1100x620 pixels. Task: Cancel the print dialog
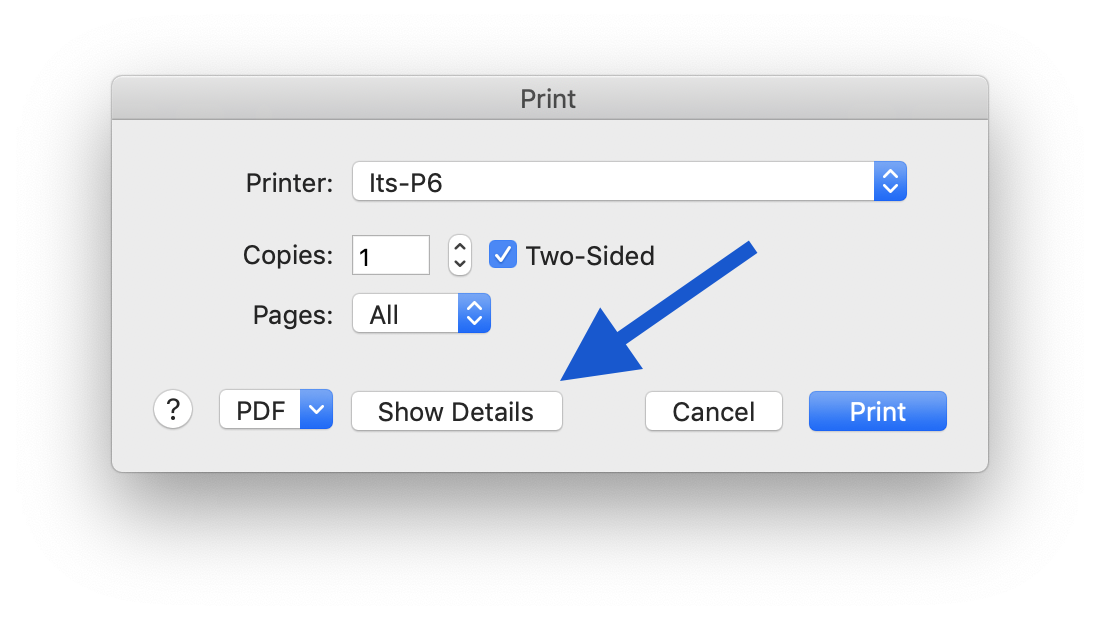(x=713, y=411)
